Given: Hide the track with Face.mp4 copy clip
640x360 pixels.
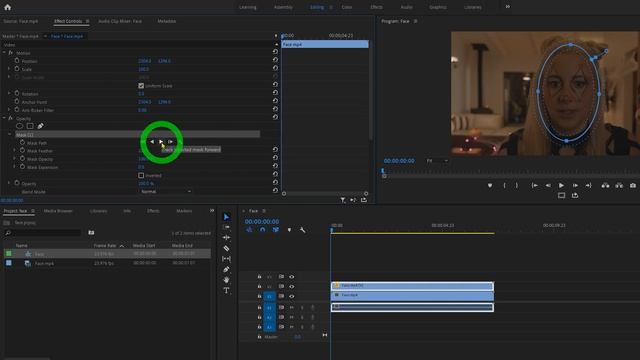Looking at the screenshot, I should [x=291, y=287].
